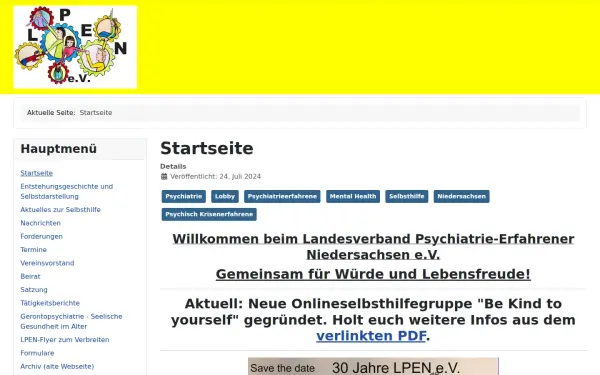Open the Startseite menu link
Viewport: 600px width, 375px height.
(36, 173)
